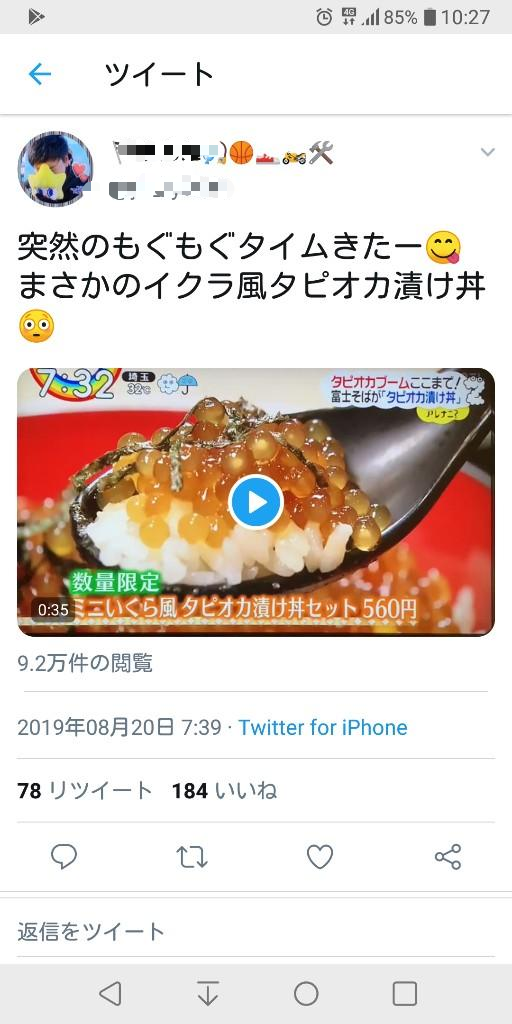The width and height of the screenshot is (512, 1024).
Task: Tap the alarm clock status icon
Action: [x=324, y=17]
